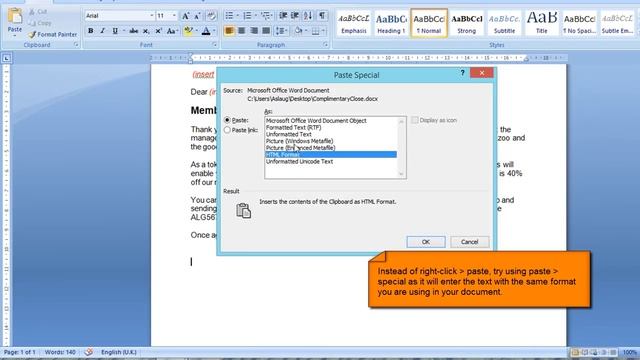Viewport: 640px width, 360px height.
Task: Apply the Title style
Action: click(542, 23)
